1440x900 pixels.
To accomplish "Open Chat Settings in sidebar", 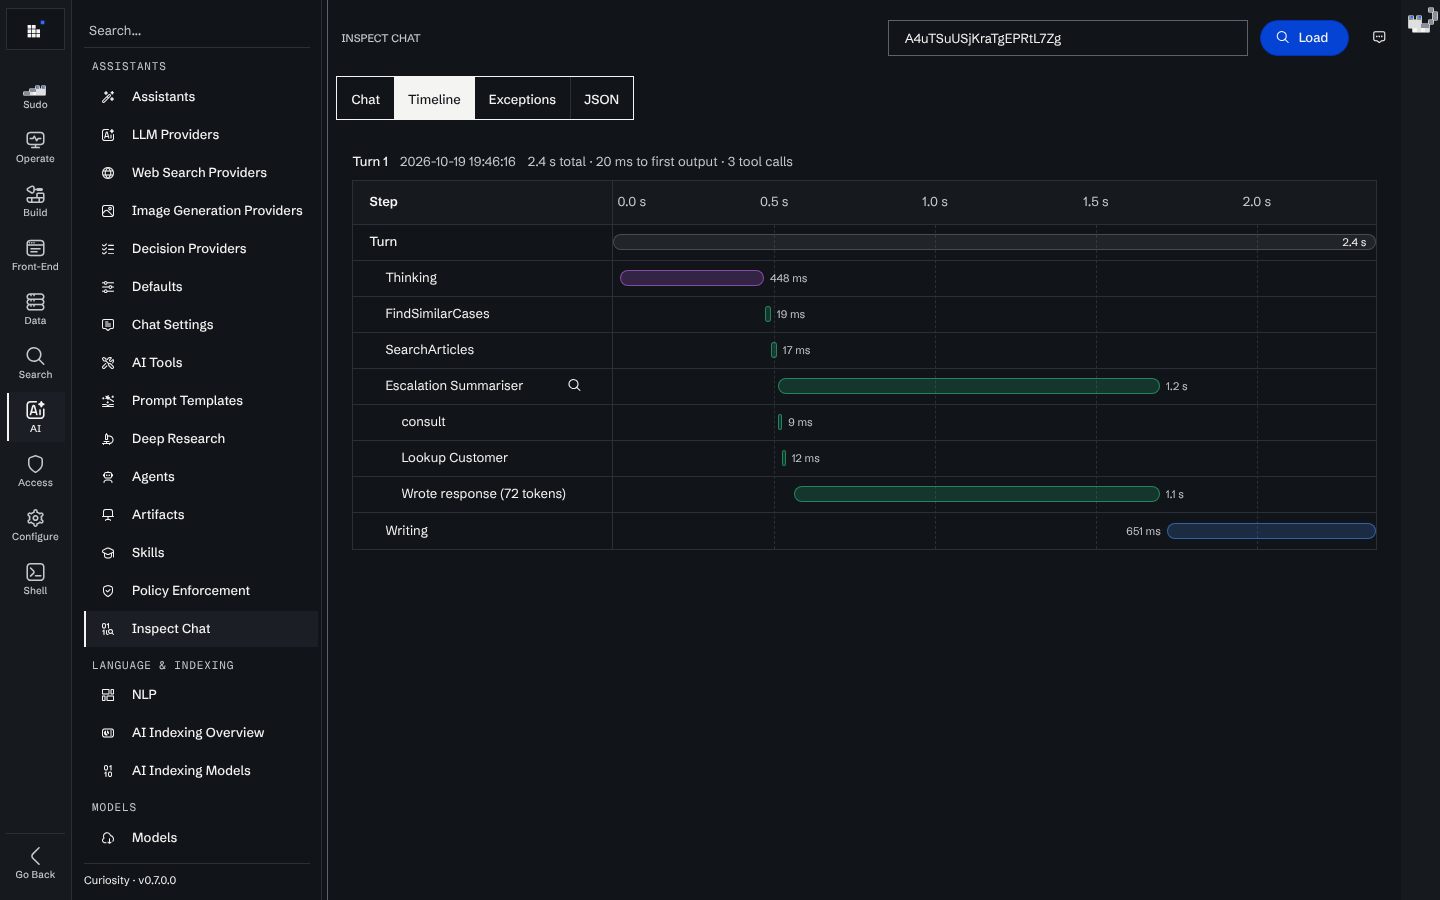I will [x=201, y=325].
